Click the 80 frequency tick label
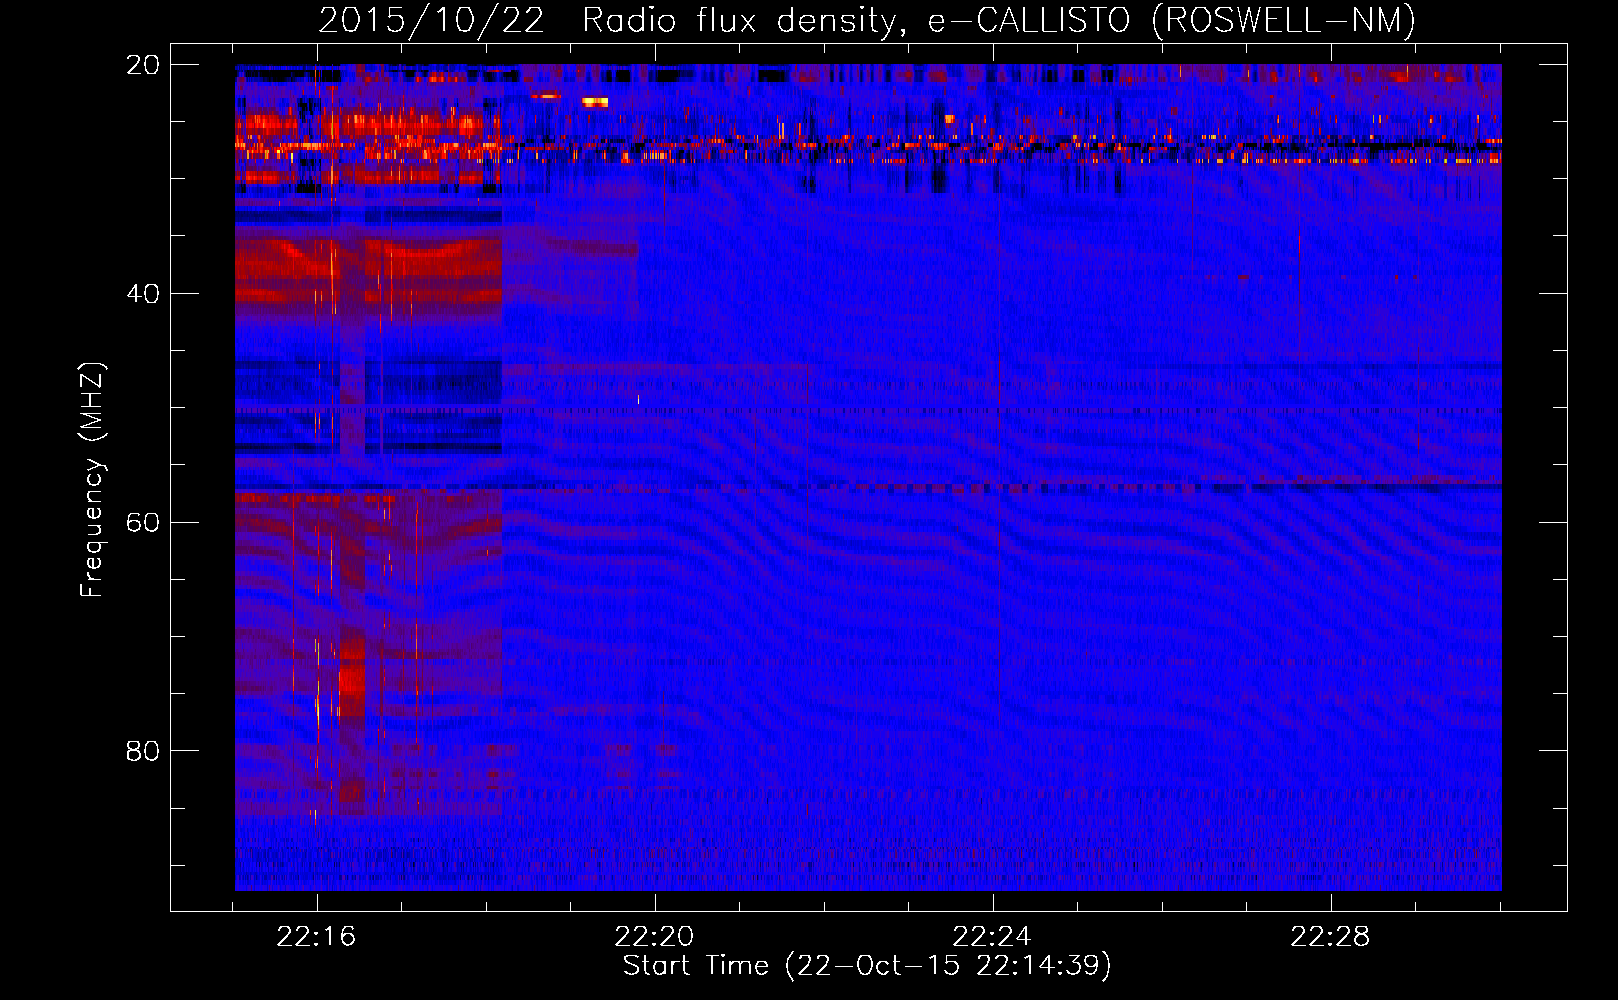Viewport: 1618px width, 1000px height. tap(143, 751)
